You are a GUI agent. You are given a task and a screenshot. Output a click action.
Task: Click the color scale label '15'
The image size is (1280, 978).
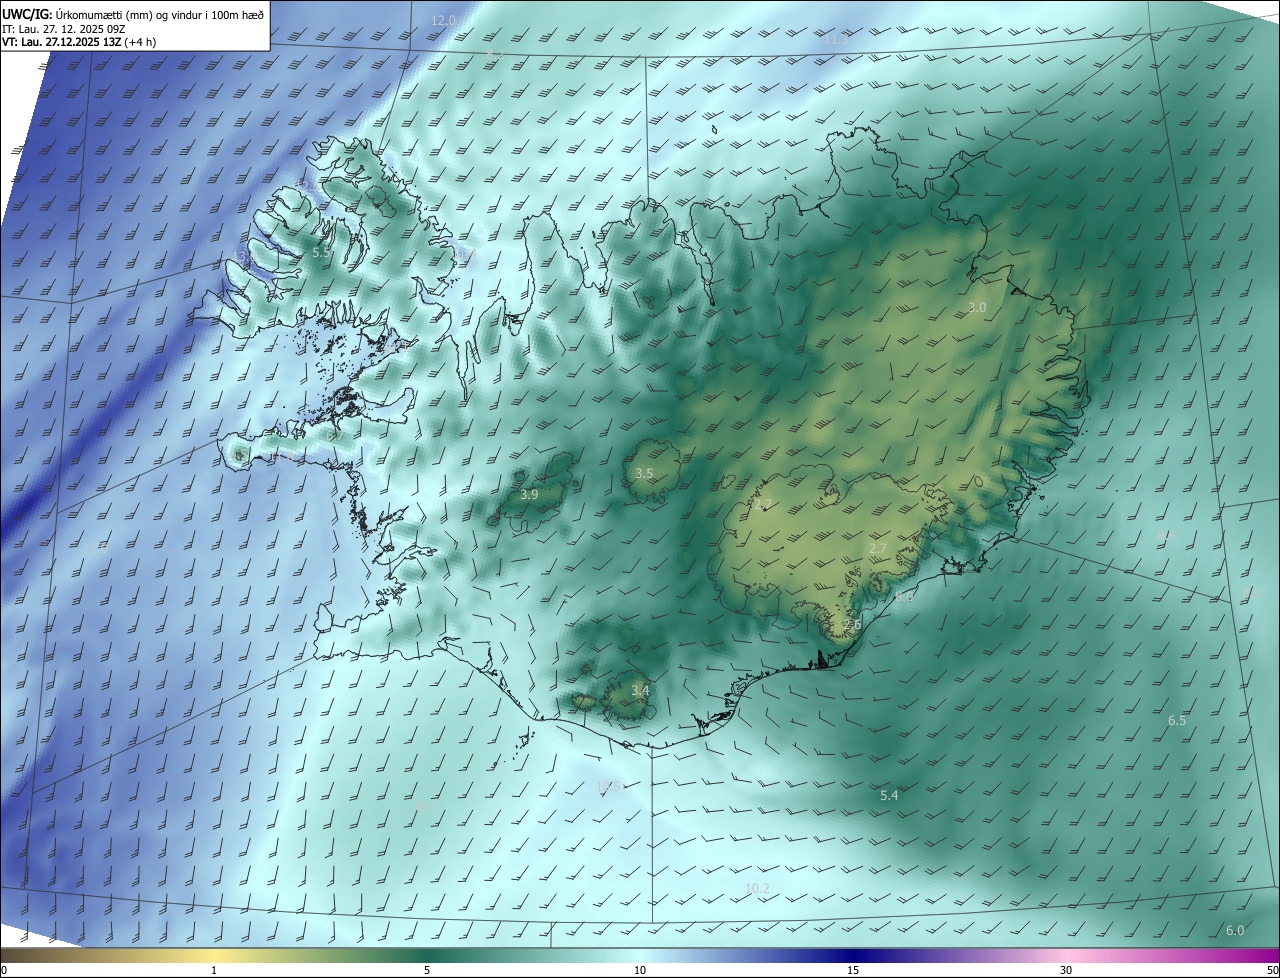[x=853, y=970]
